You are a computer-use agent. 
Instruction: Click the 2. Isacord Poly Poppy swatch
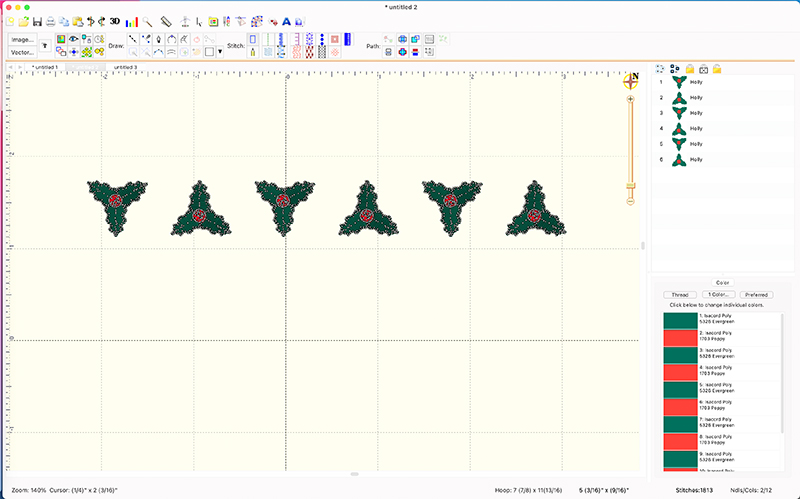click(680, 338)
